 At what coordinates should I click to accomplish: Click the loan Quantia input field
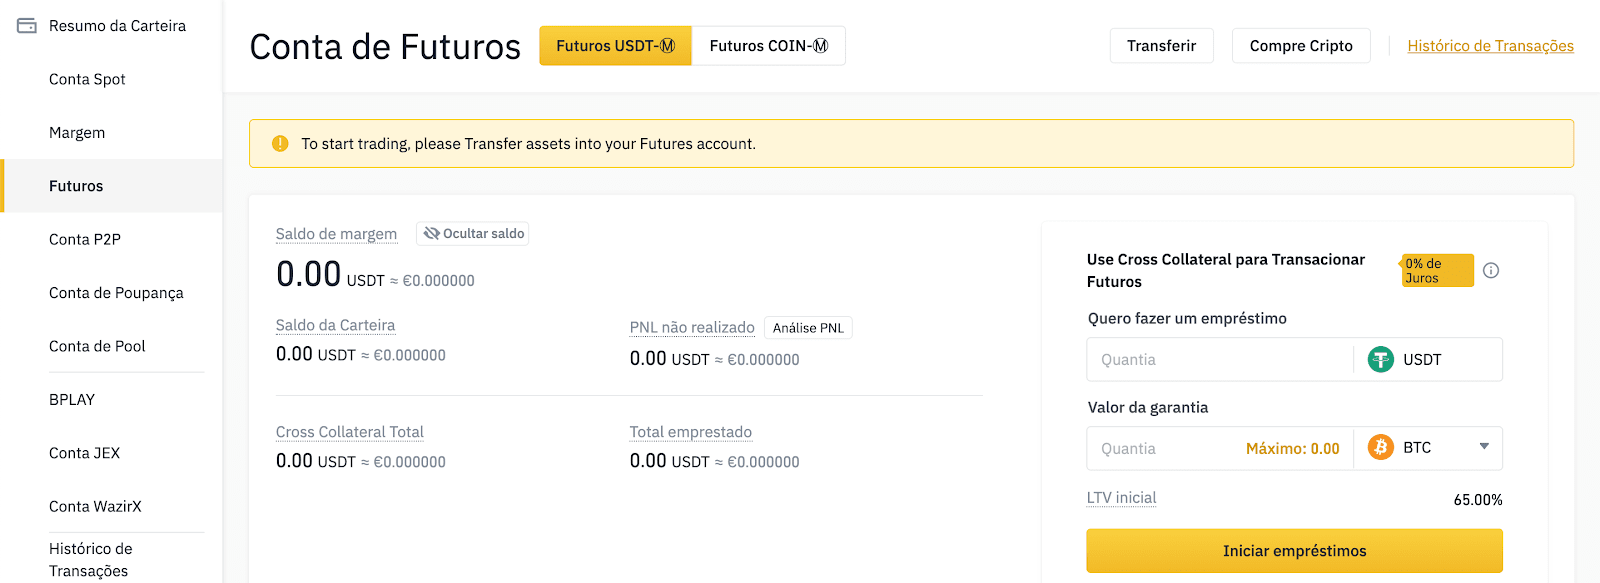(x=1219, y=359)
